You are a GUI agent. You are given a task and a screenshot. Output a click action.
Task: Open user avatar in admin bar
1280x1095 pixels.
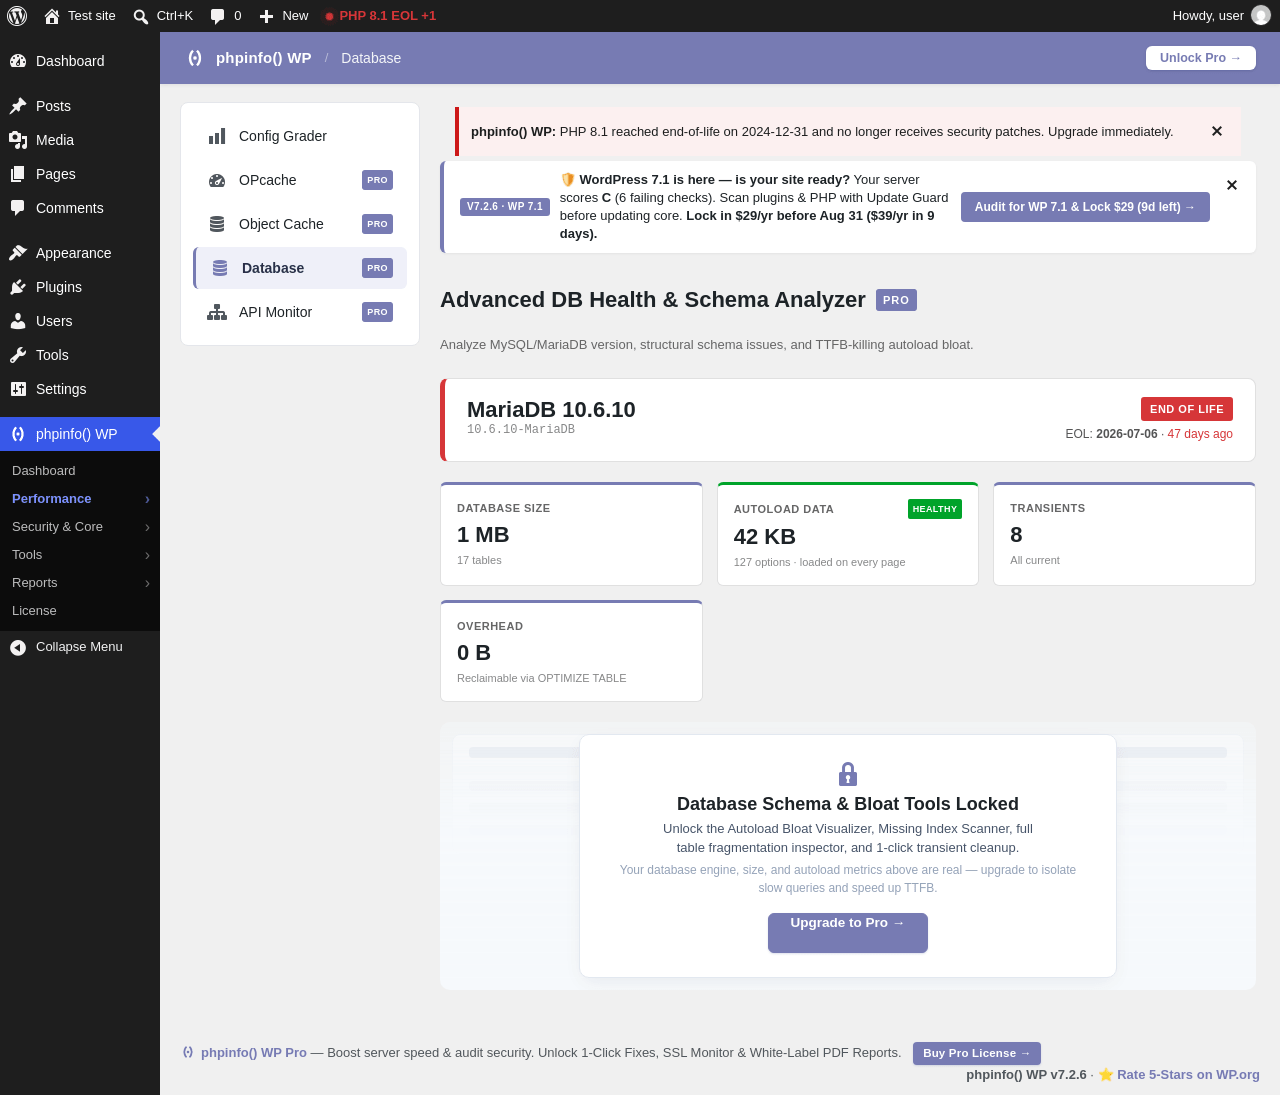coord(1261,16)
